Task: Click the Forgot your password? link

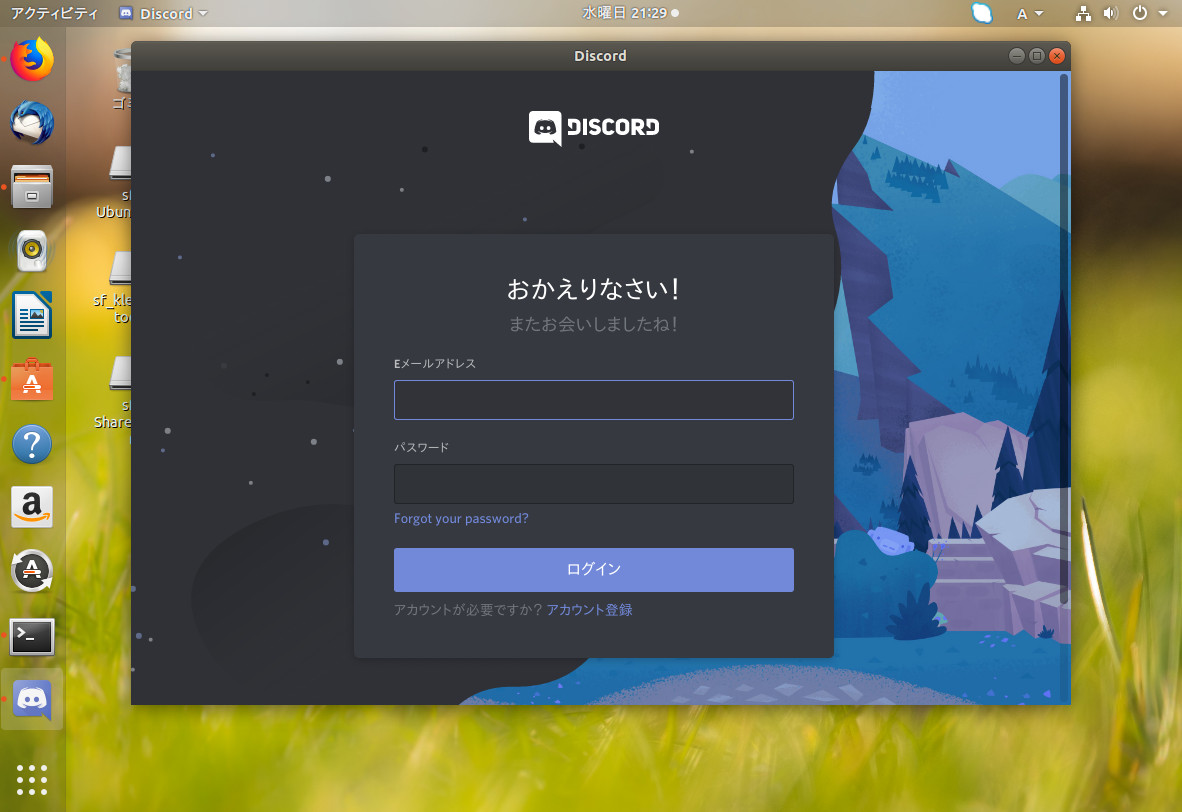Action: 461,519
